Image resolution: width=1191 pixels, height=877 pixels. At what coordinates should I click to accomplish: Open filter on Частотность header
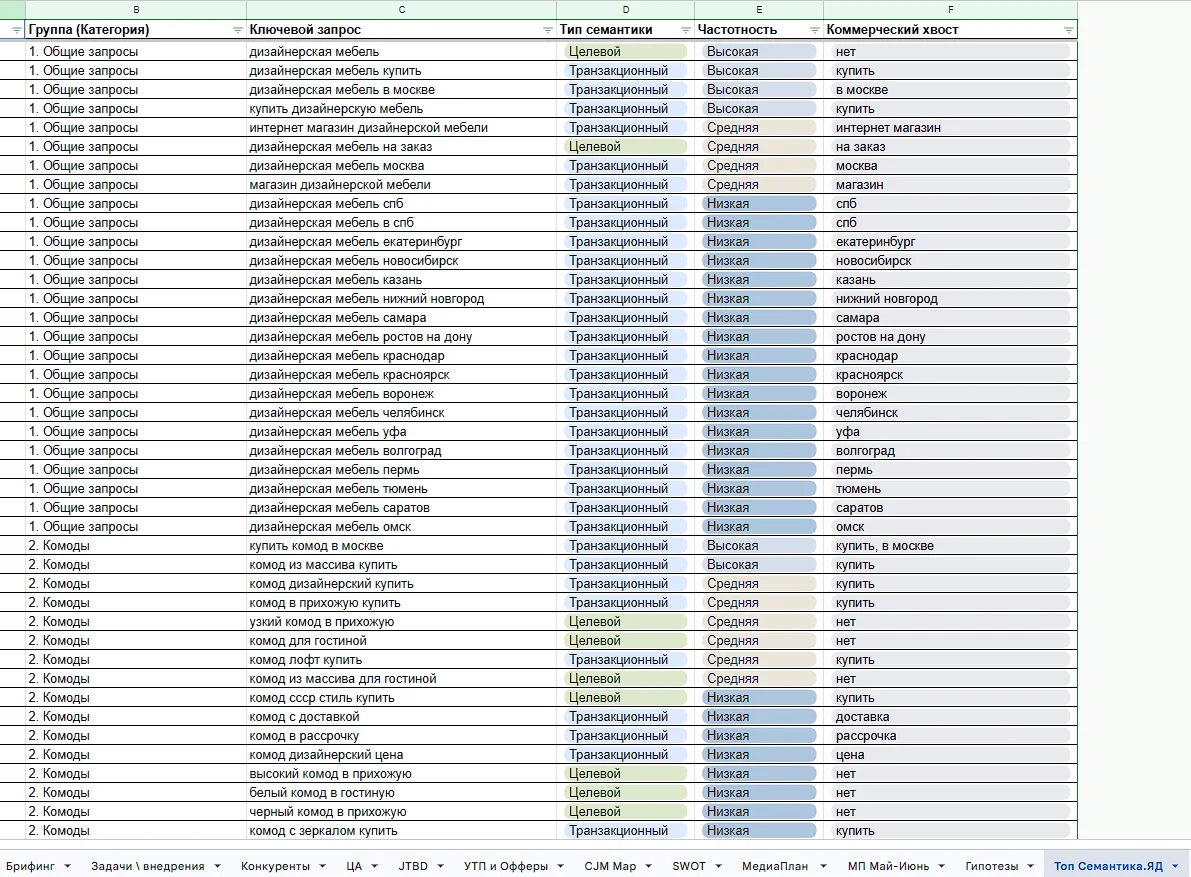tap(814, 30)
